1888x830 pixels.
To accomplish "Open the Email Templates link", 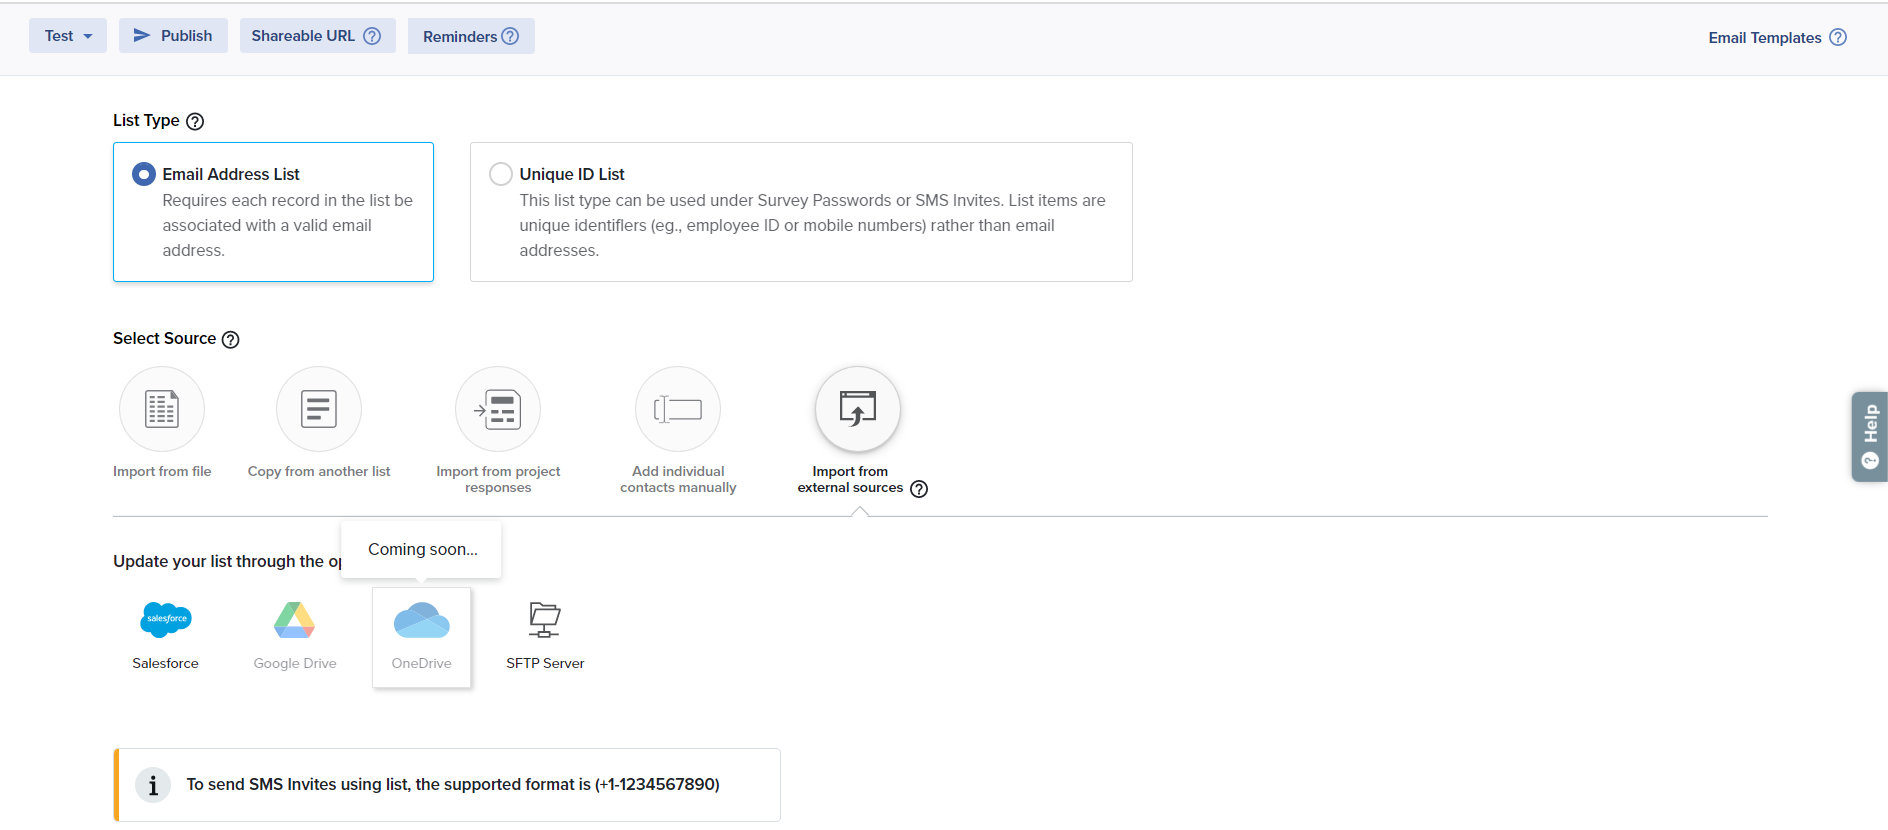I will click(1765, 38).
